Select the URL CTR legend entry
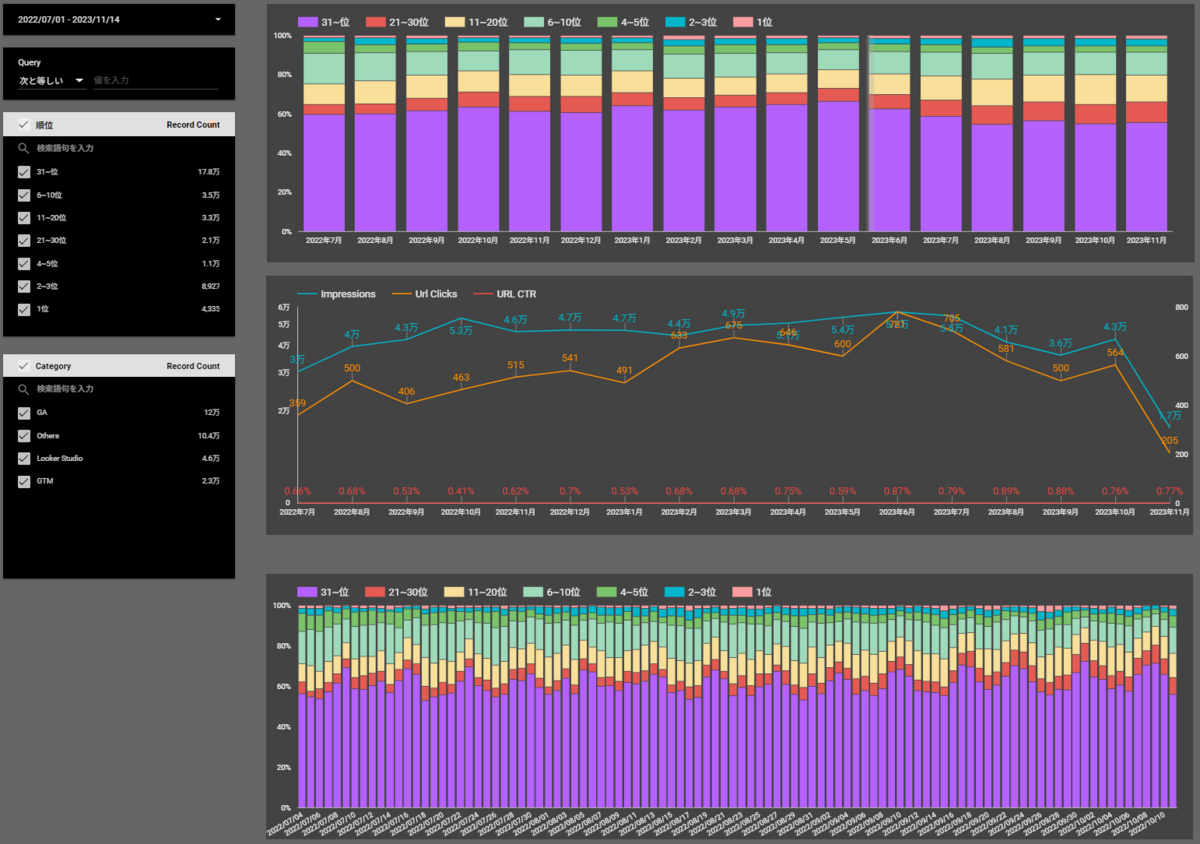This screenshot has width=1200, height=844. (504, 294)
